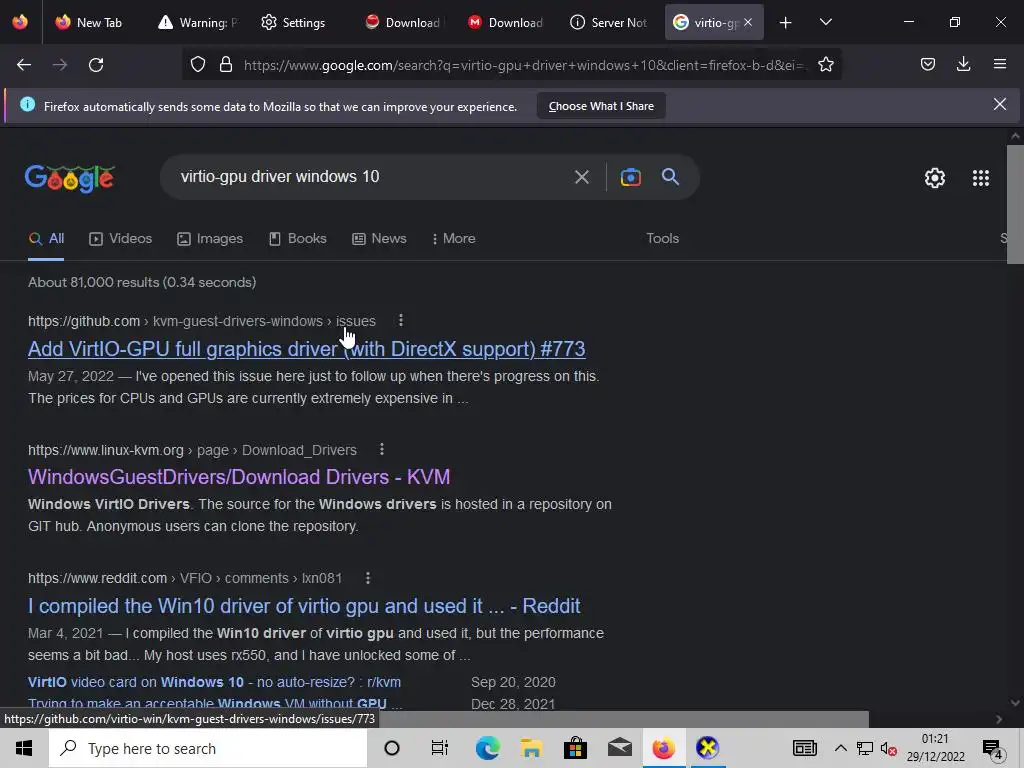
Task: Select the All results filter
Action: [46, 238]
